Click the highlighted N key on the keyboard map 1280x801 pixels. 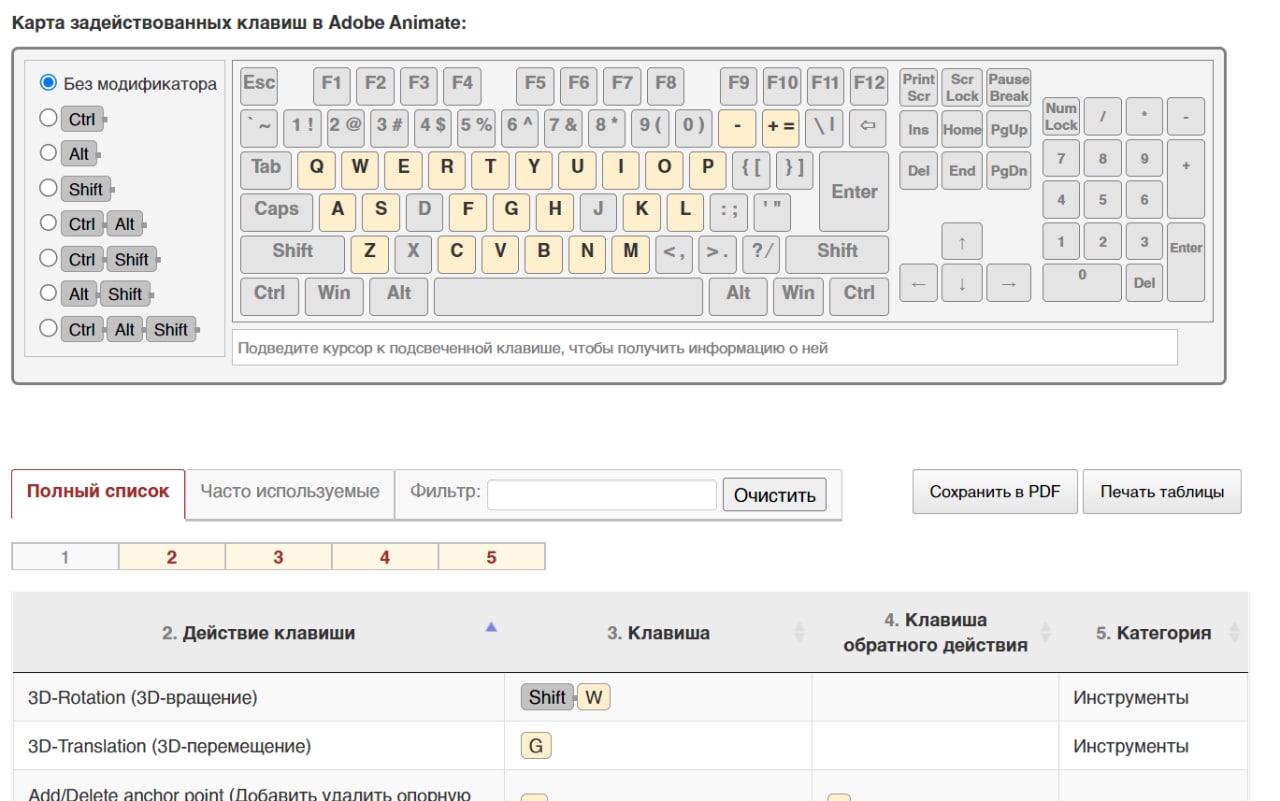[x=587, y=254]
